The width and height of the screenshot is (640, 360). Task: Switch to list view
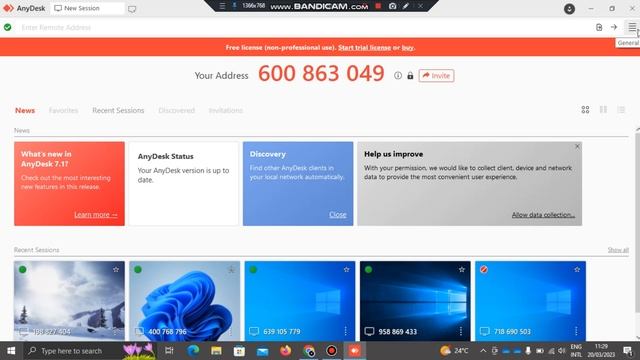tap(621, 109)
